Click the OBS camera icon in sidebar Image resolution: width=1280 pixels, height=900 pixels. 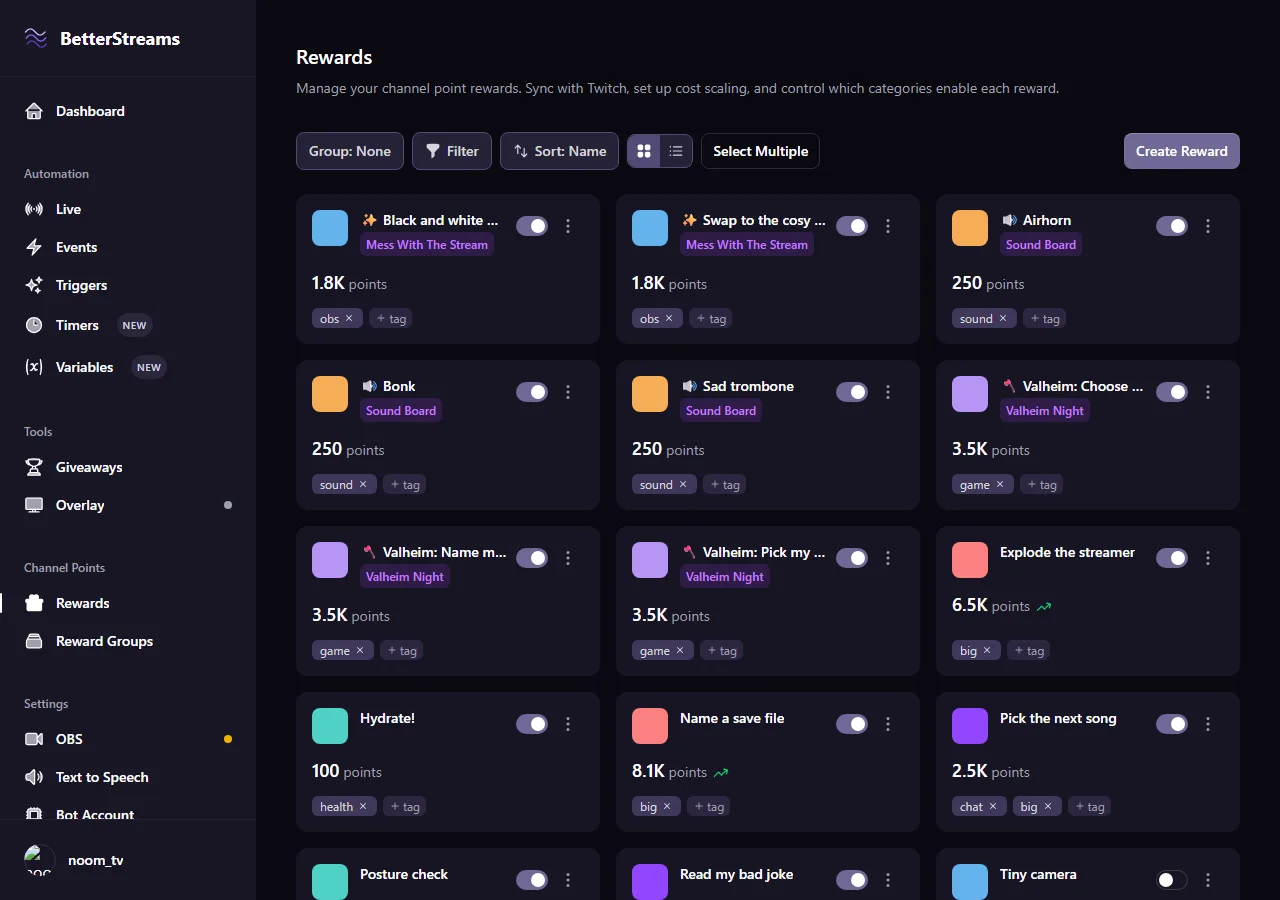34,739
